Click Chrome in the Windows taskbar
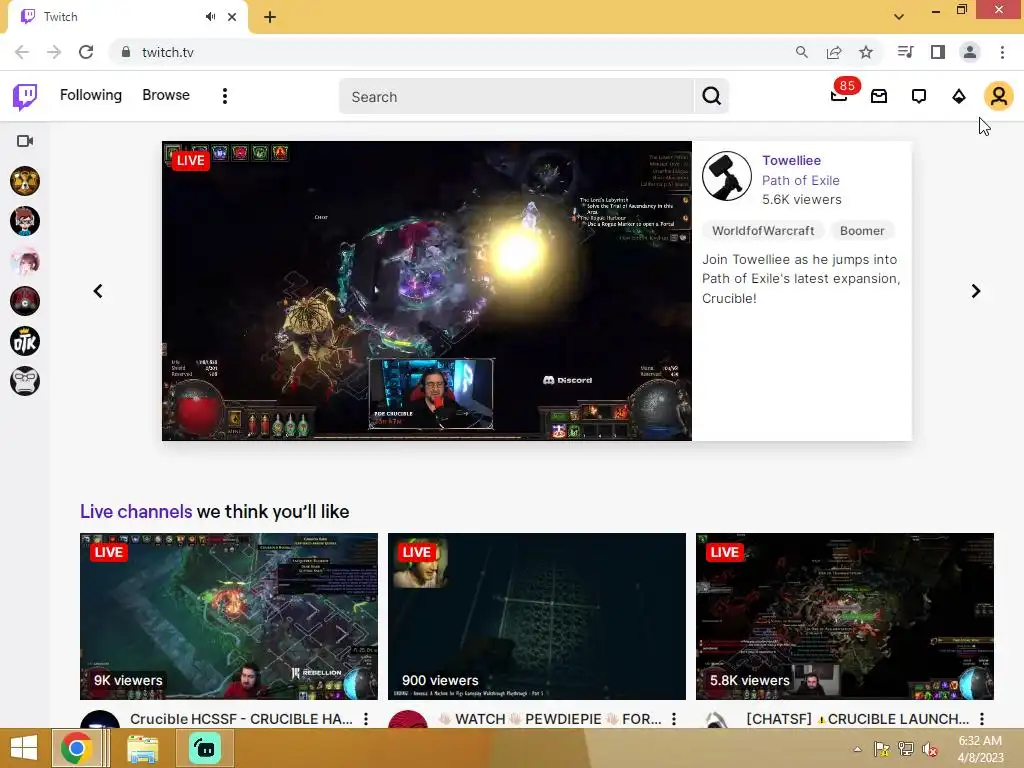Screen dimensions: 1024x768 [76, 748]
